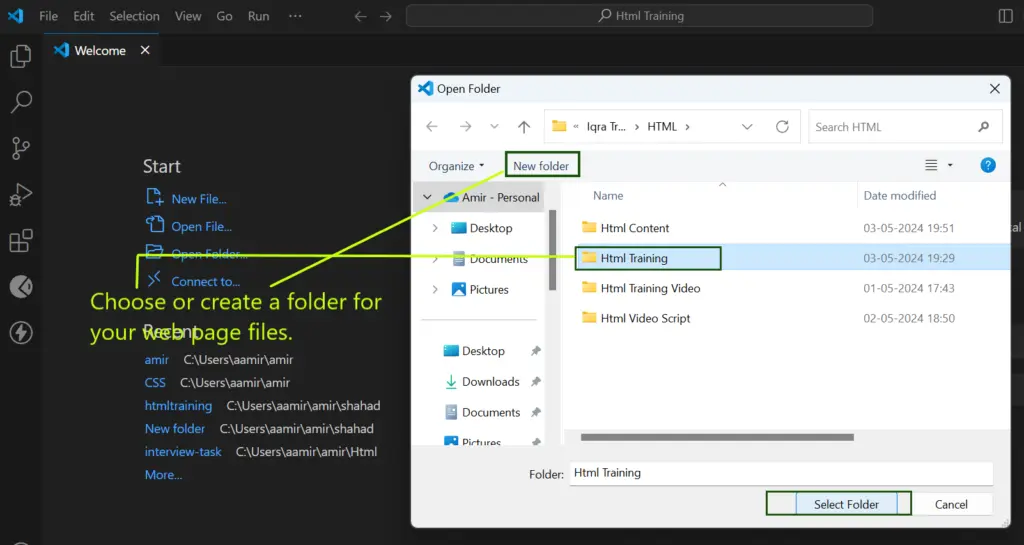Show more menus via ellipsis
The width and height of the screenshot is (1024, 545).
click(295, 16)
